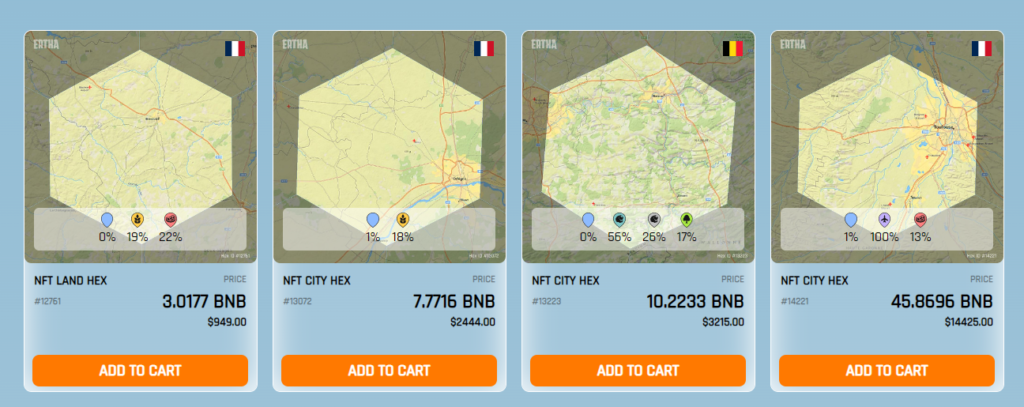The height and width of the screenshot is (407, 1024).
Task: Add the 3.0177 BNB land hex to cart
Action: pyautogui.click(x=140, y=370)
